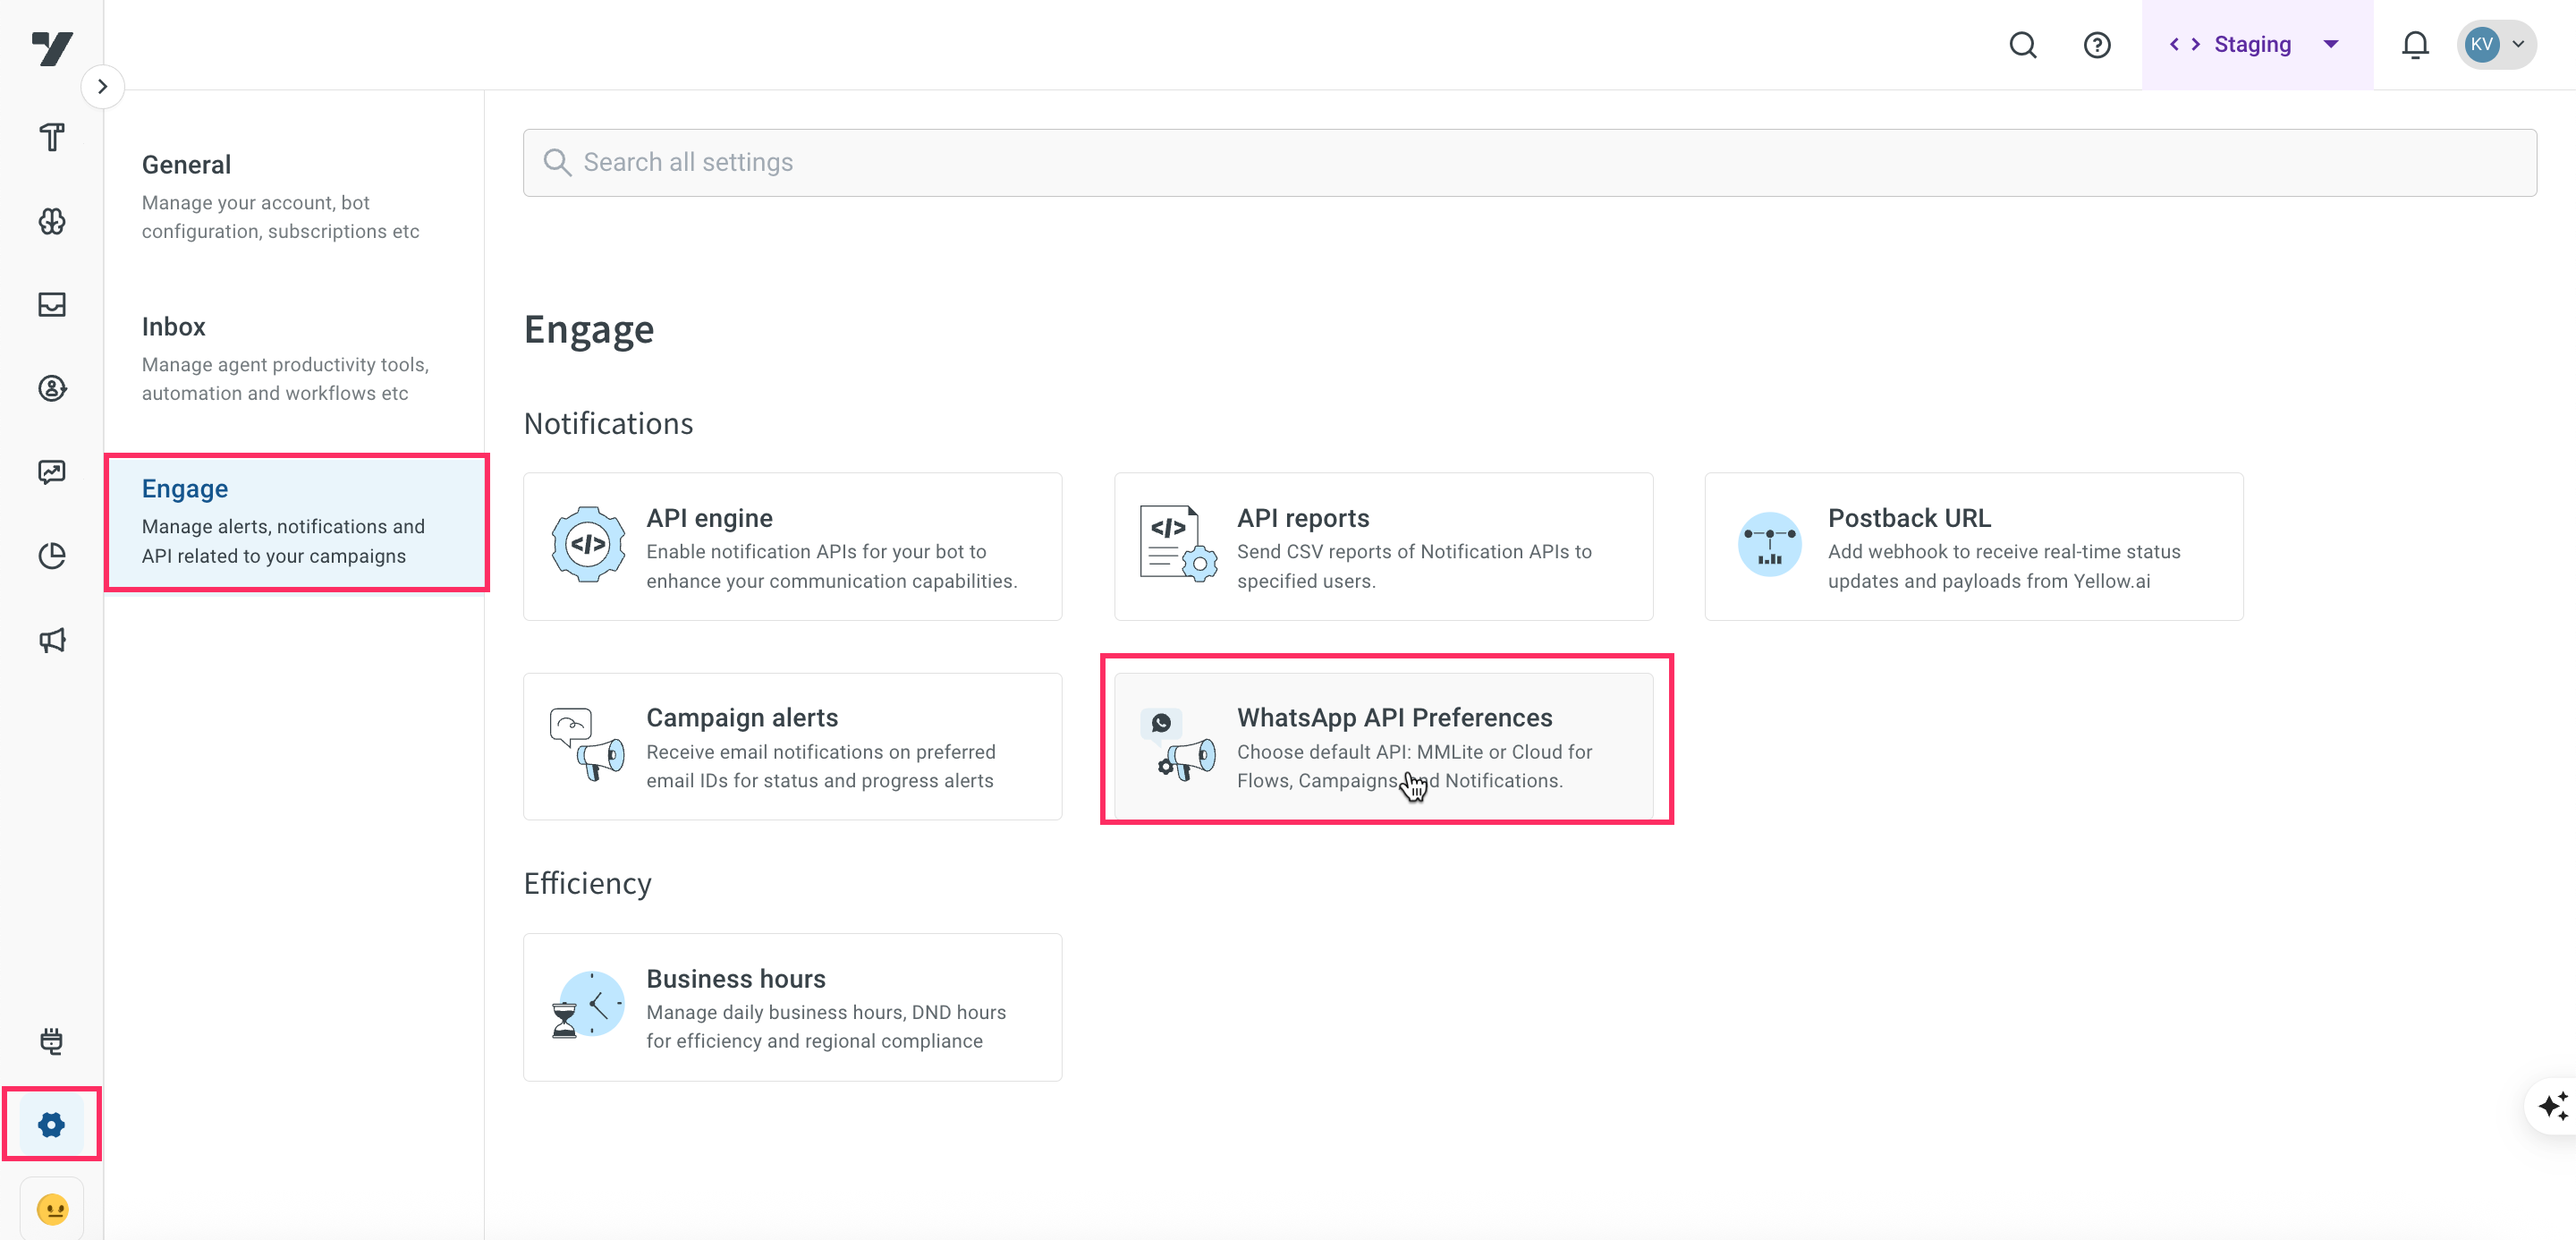This screenshot has height=1240, width=2576.
Task: Open the Business hours card
Action: pos(792,1007)
